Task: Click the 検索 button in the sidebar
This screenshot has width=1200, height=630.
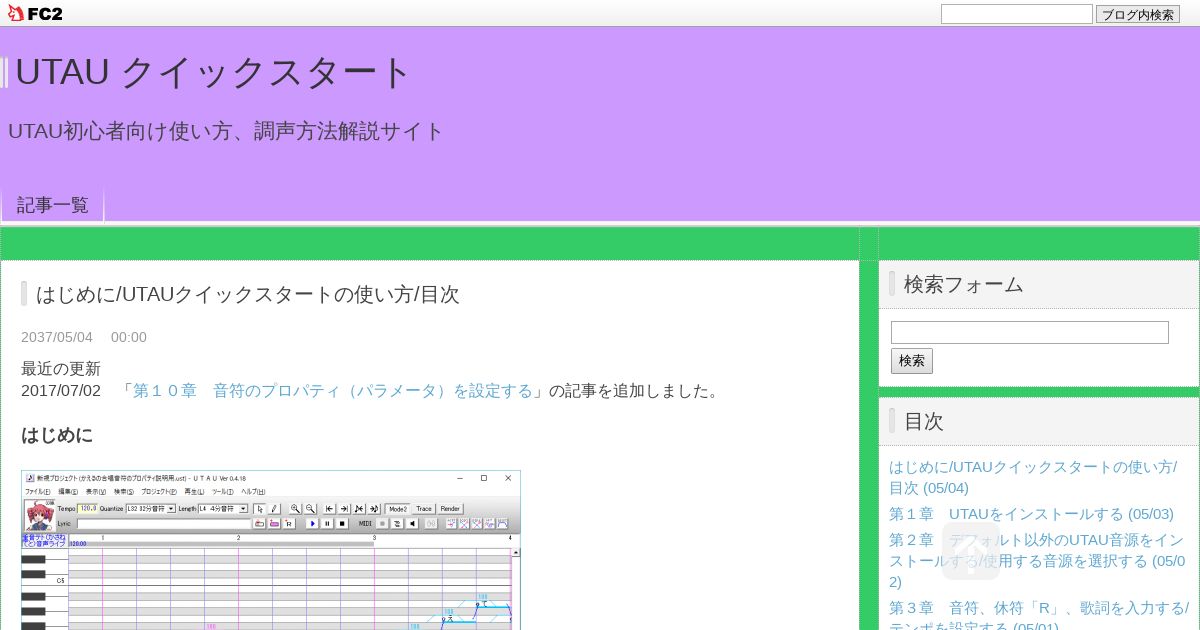Action: pyautogui.click(x=911, y=361)
